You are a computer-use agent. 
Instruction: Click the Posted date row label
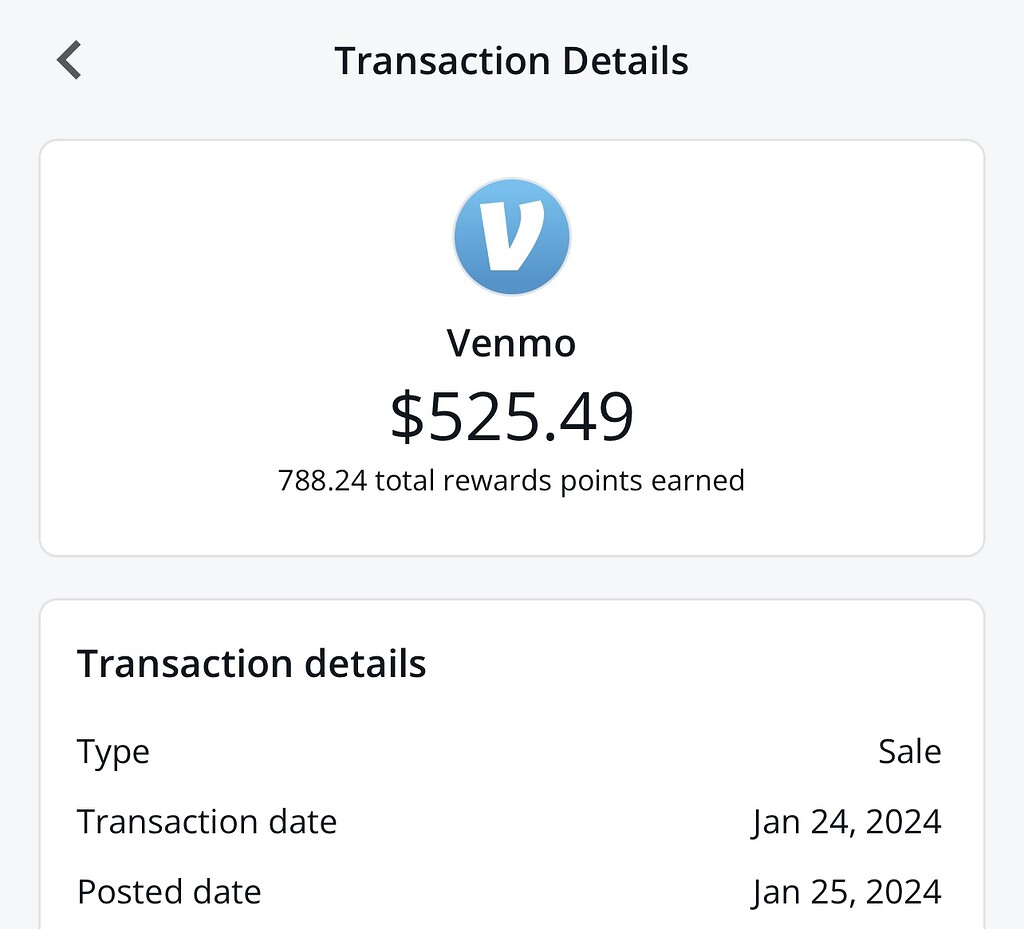click(168, 891)
